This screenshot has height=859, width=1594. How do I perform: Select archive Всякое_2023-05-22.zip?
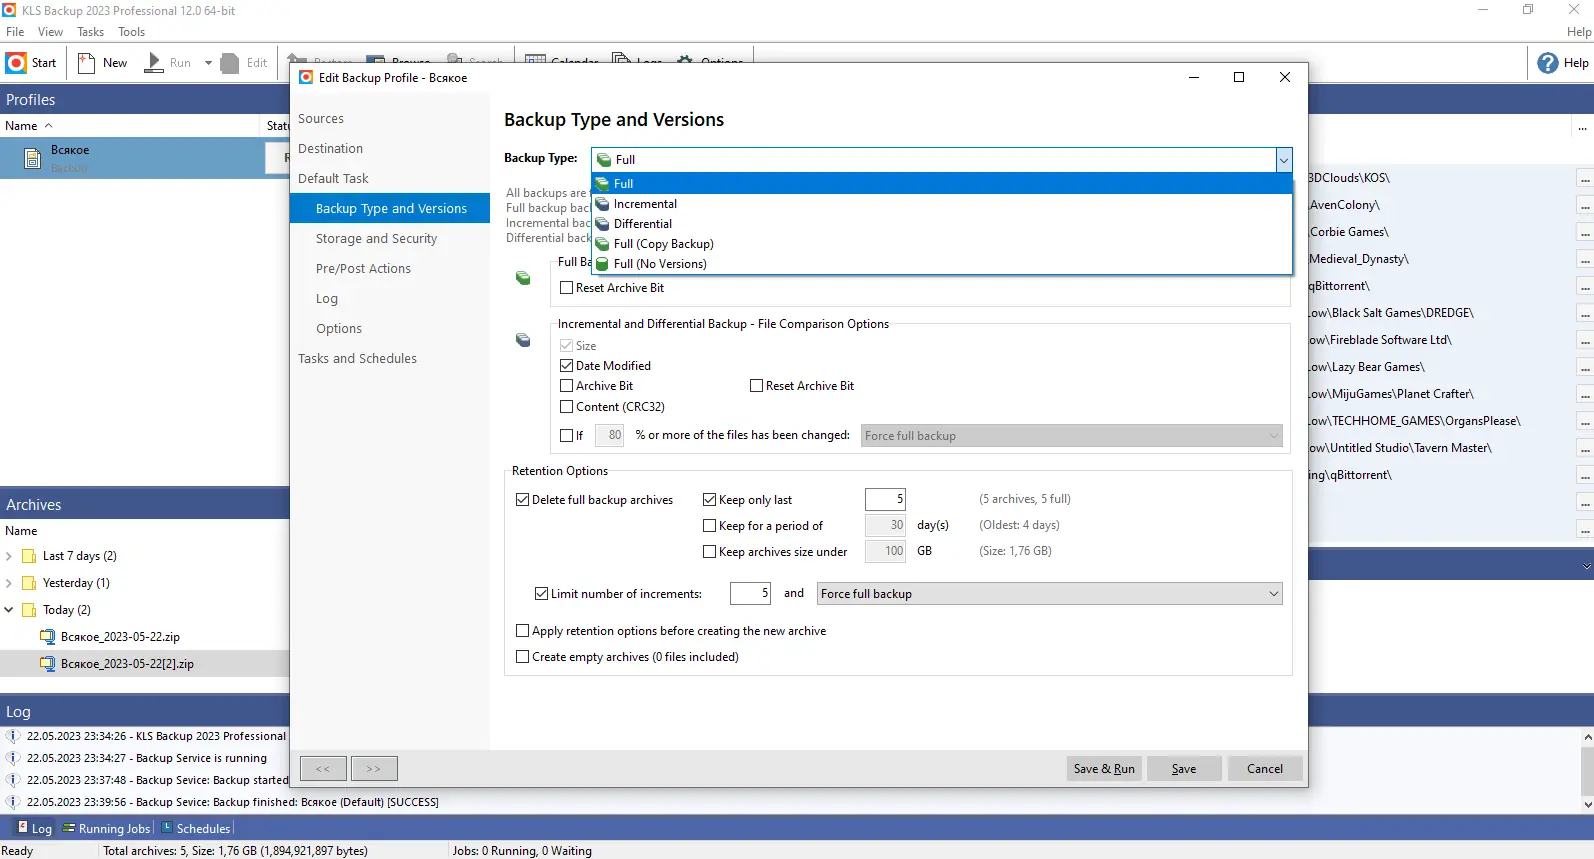click(x=120, y=637)
